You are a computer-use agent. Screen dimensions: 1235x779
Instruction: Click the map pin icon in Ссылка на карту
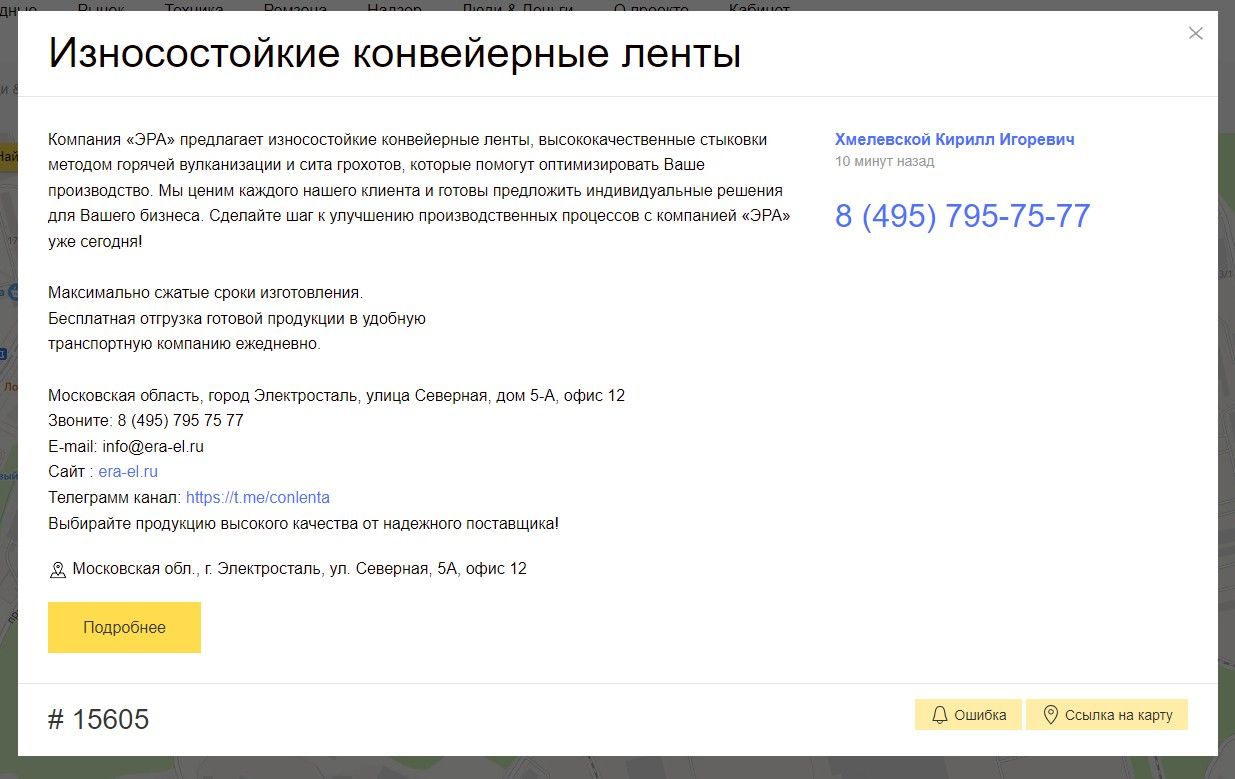click(x=1050, y=715)
